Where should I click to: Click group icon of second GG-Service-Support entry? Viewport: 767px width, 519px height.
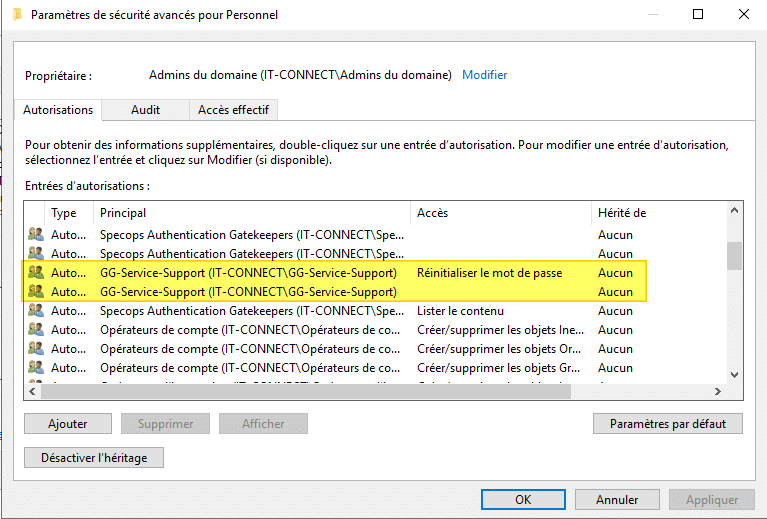[37, 292]
